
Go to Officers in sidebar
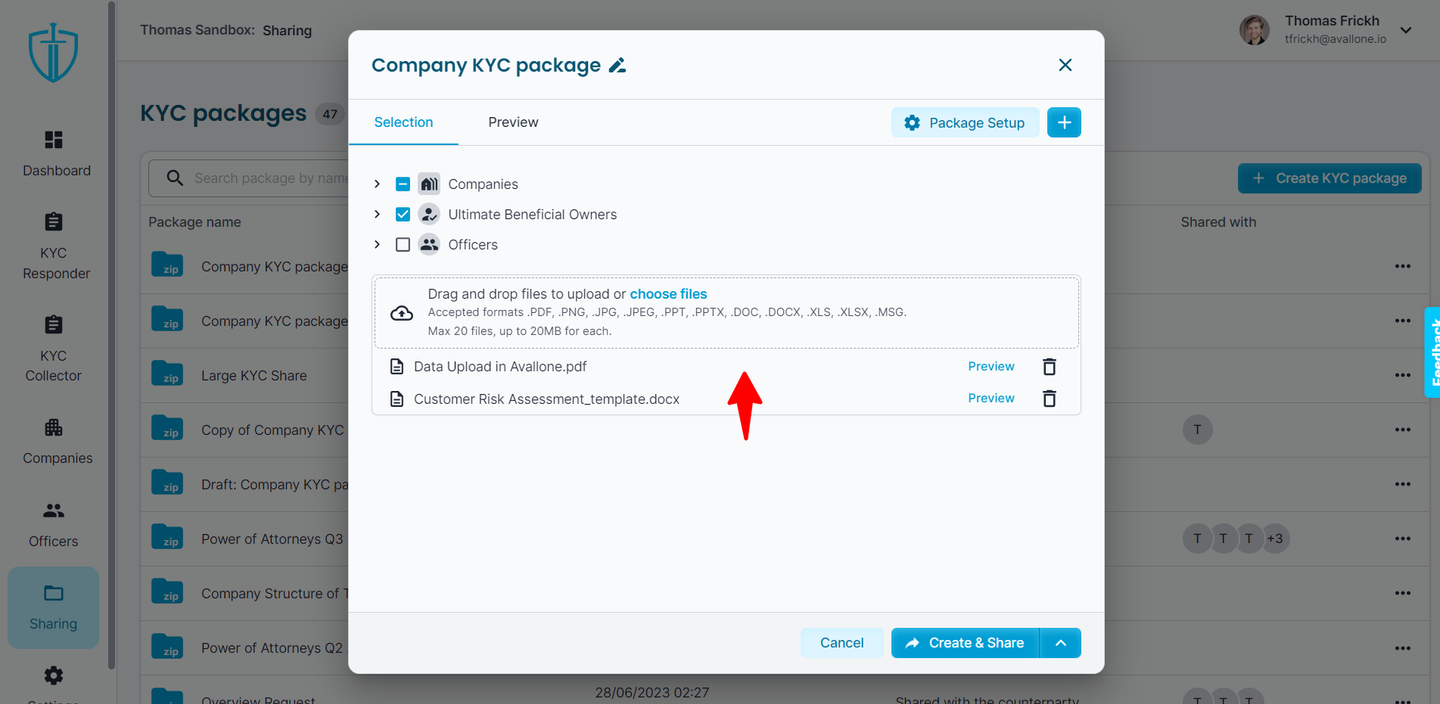54,525
